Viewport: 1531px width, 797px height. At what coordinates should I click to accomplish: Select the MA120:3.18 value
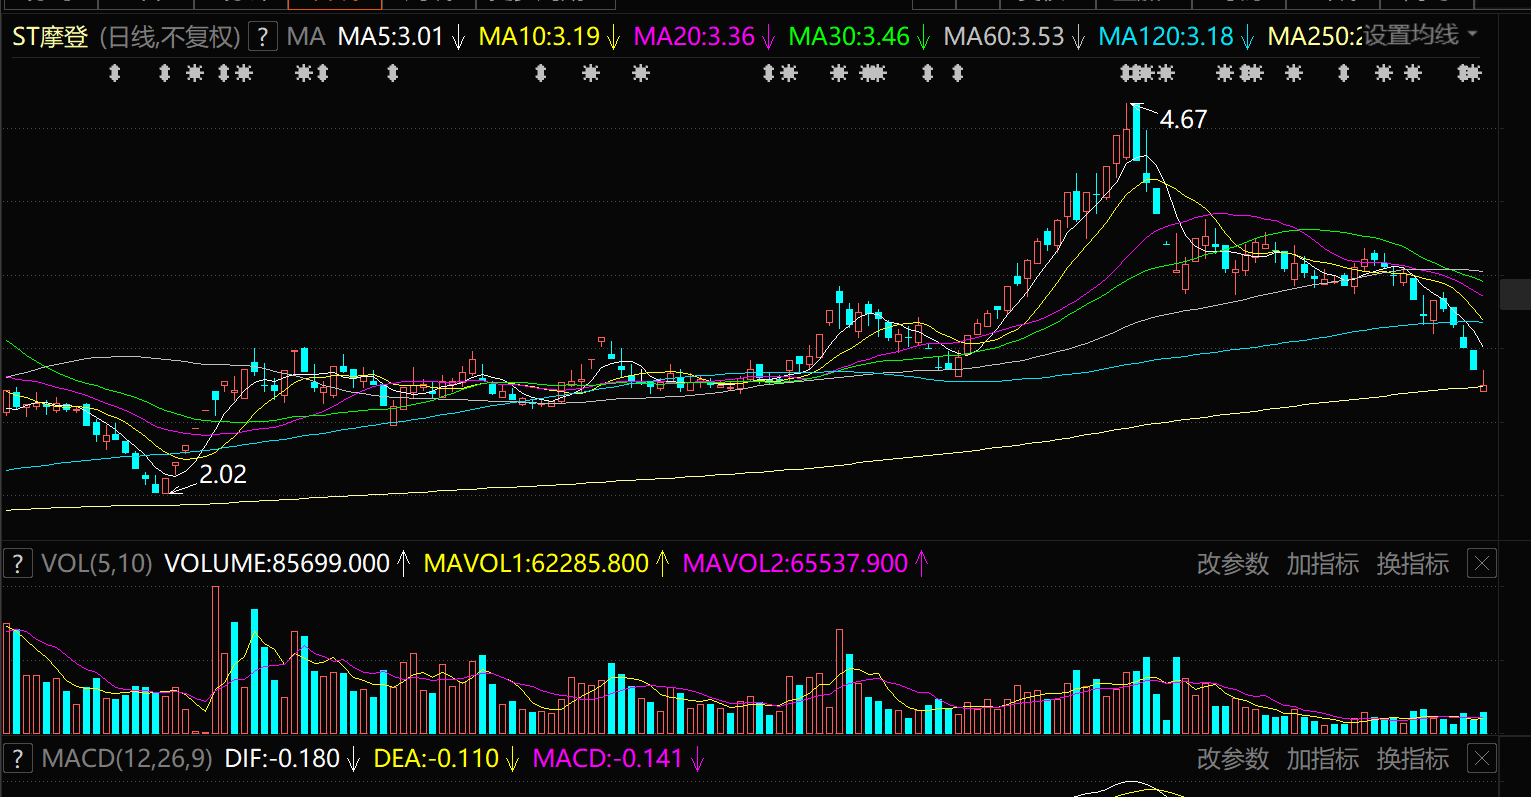click(x=1167, y=37)
